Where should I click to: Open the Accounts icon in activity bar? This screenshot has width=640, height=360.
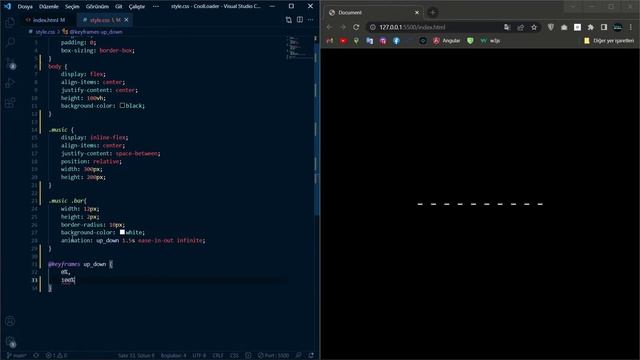point(10,321)
